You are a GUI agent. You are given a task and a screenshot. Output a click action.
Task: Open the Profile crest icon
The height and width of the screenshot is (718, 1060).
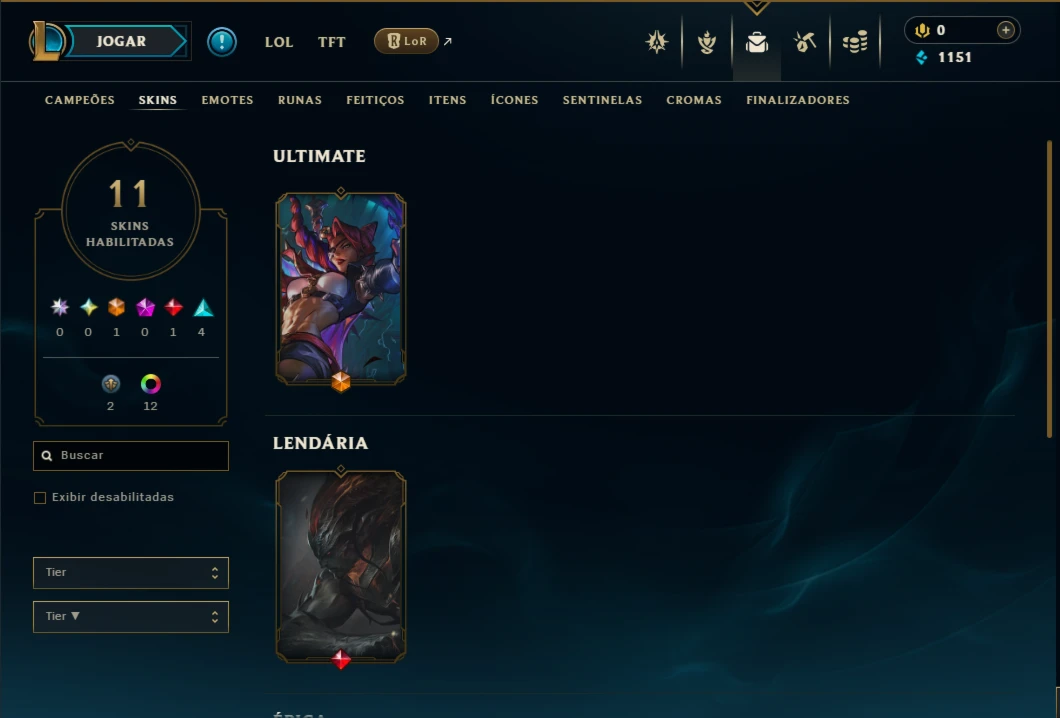(656, 43)
